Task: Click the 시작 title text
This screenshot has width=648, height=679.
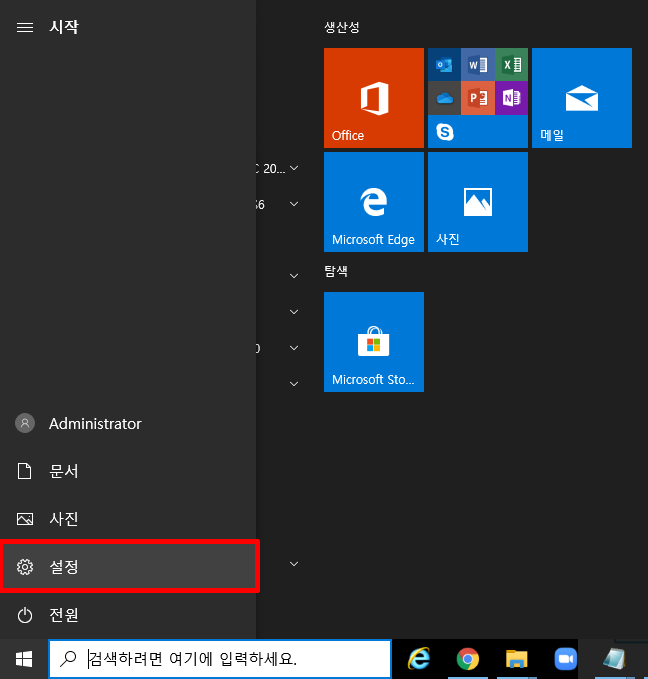Action: tap(64, 27)
